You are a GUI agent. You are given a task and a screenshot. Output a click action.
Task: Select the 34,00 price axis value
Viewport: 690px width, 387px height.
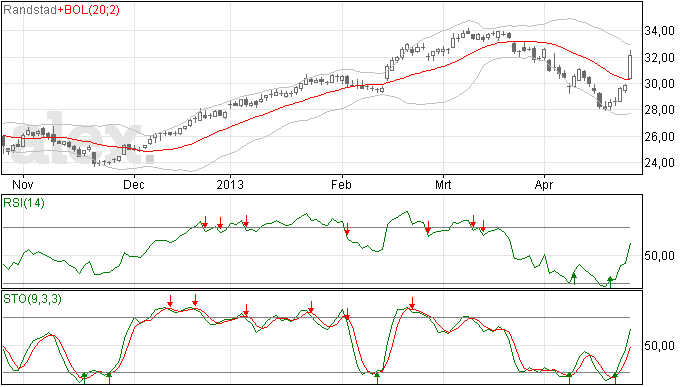click(659, 31)
